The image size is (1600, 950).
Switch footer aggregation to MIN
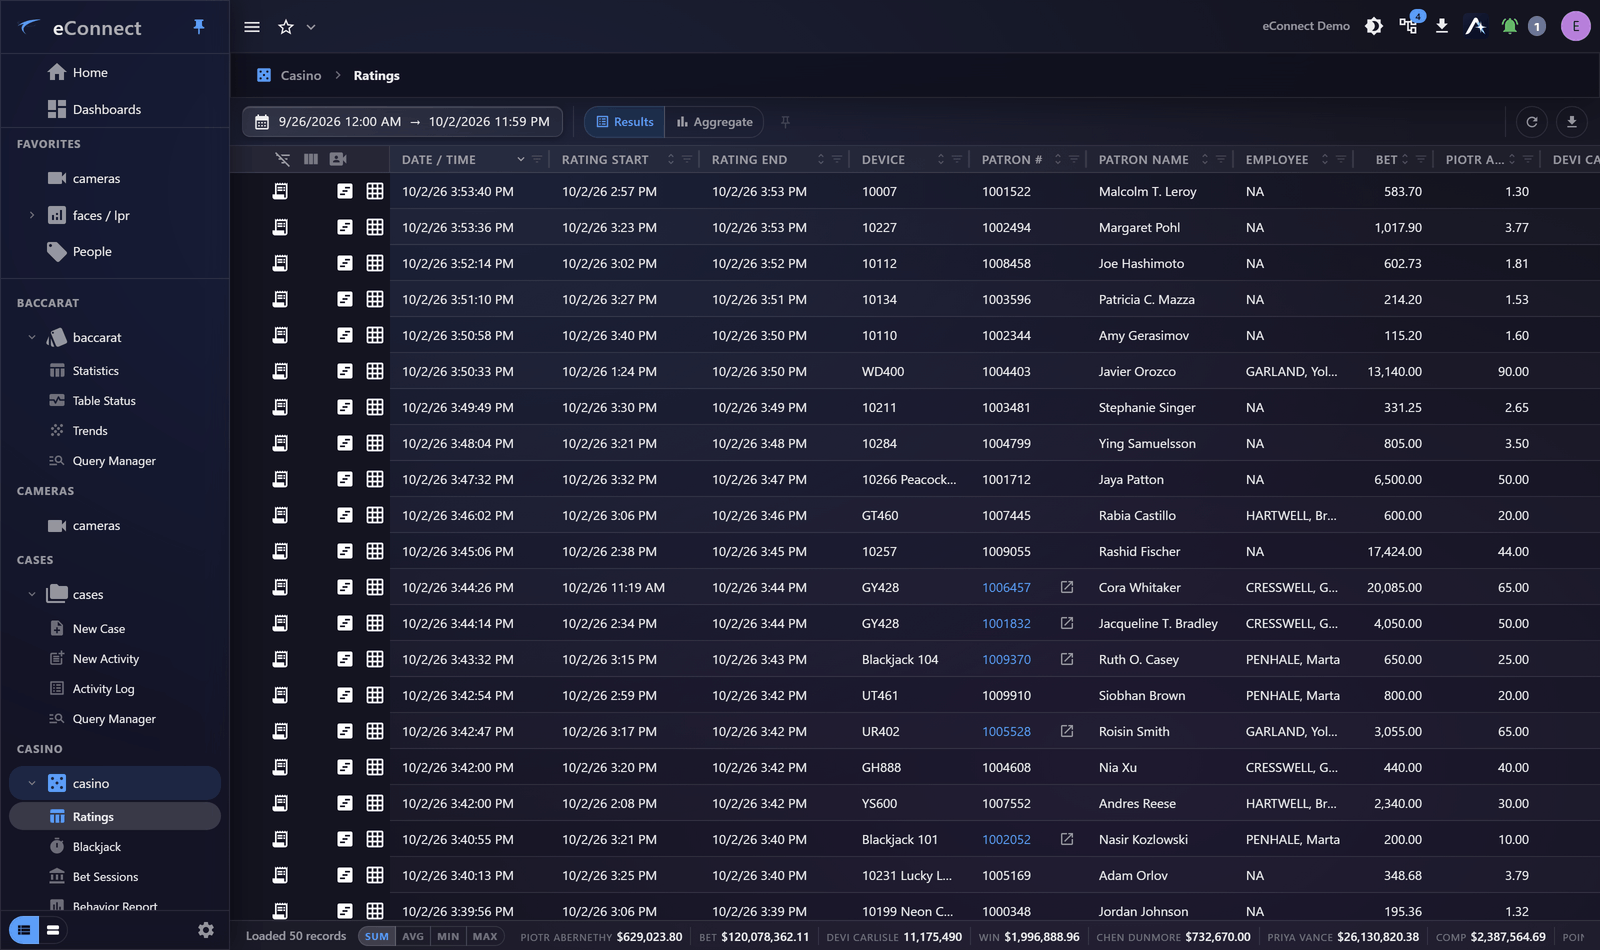(448, 937)
